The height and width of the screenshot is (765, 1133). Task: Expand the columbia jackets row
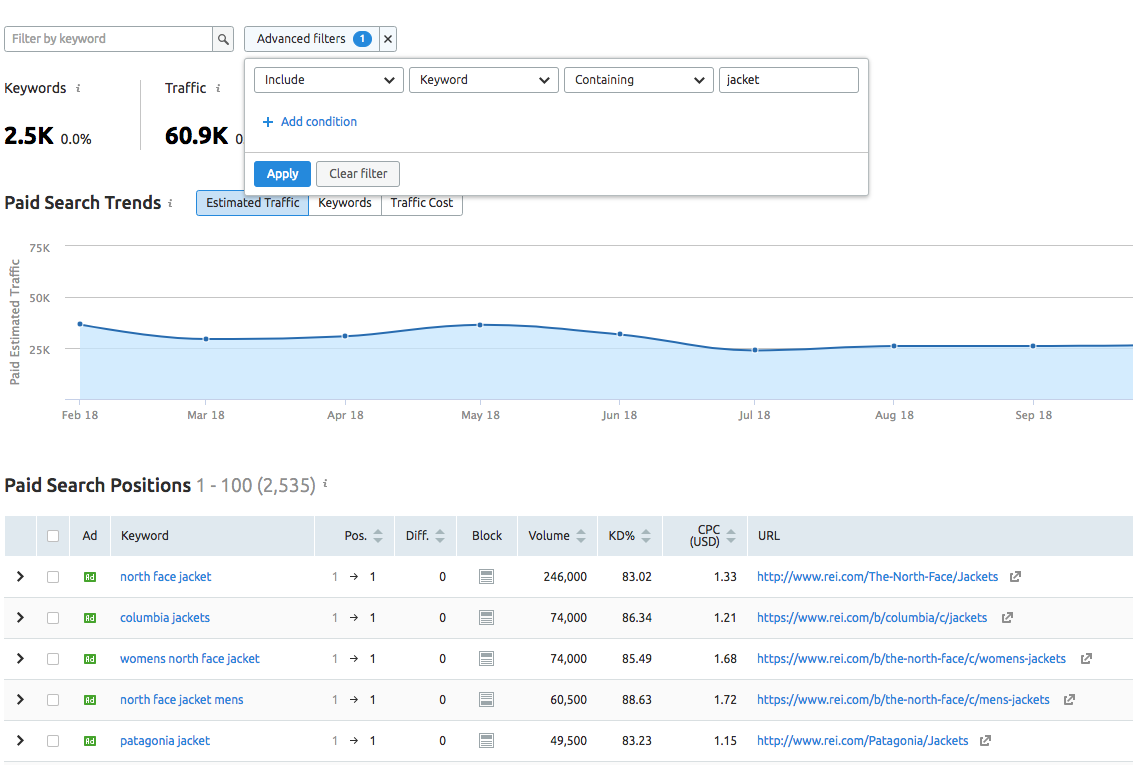(20, 618)
